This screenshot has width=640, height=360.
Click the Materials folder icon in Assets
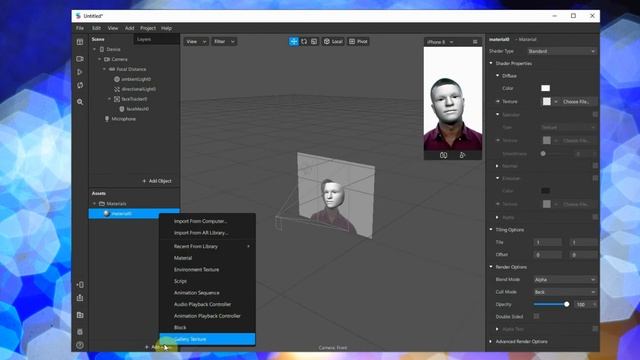pyautogui.click(x=102, y=204)
